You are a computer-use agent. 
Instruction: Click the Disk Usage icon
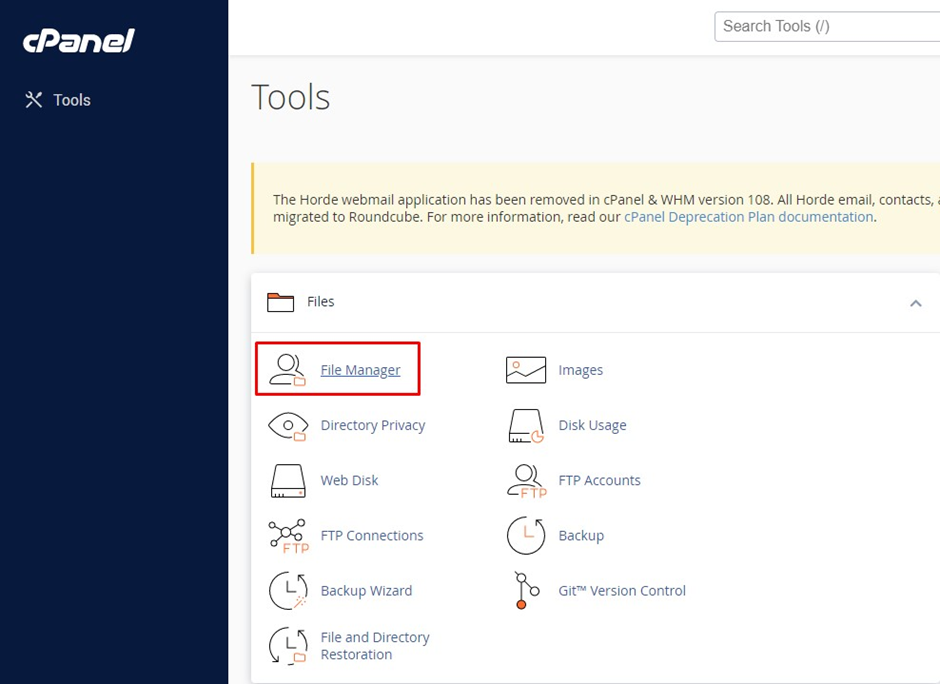tap(526, 426)
